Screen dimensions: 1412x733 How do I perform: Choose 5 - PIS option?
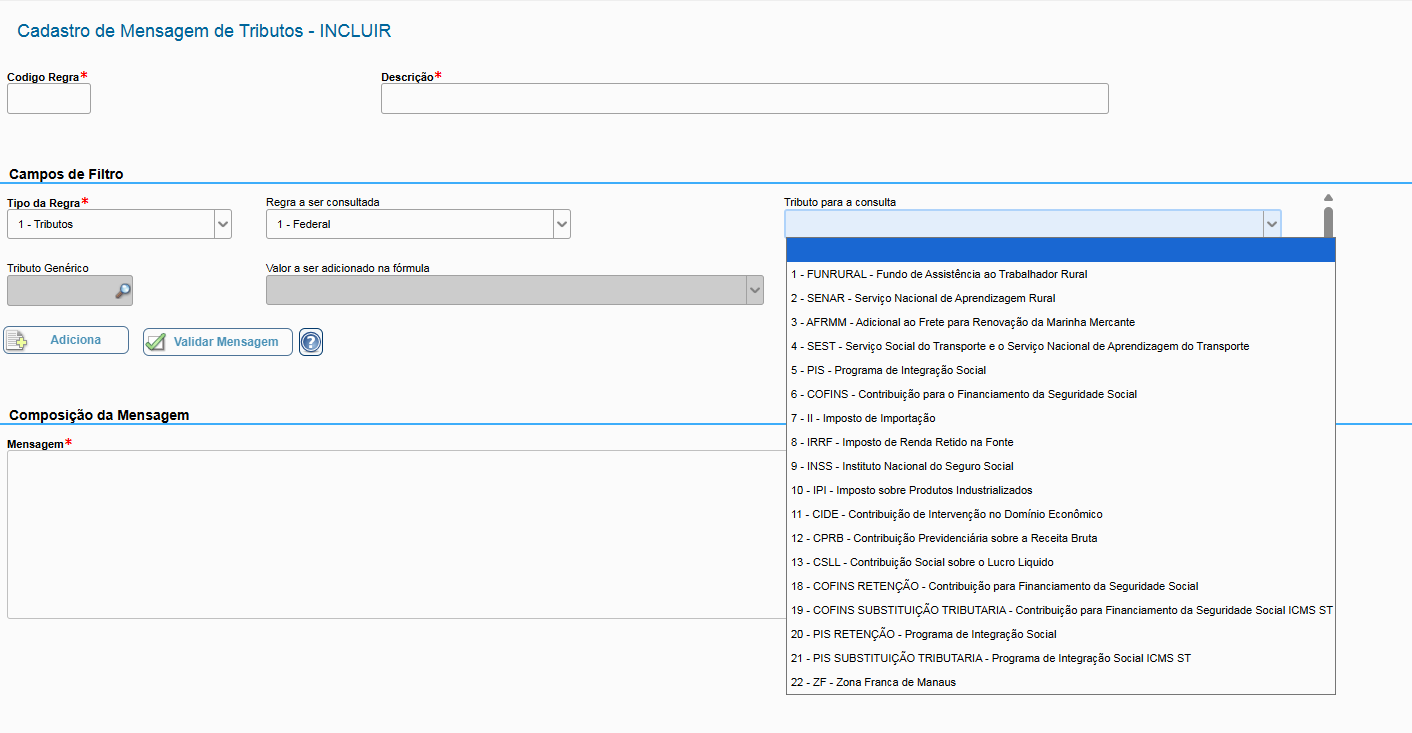(x=888, y=370)
